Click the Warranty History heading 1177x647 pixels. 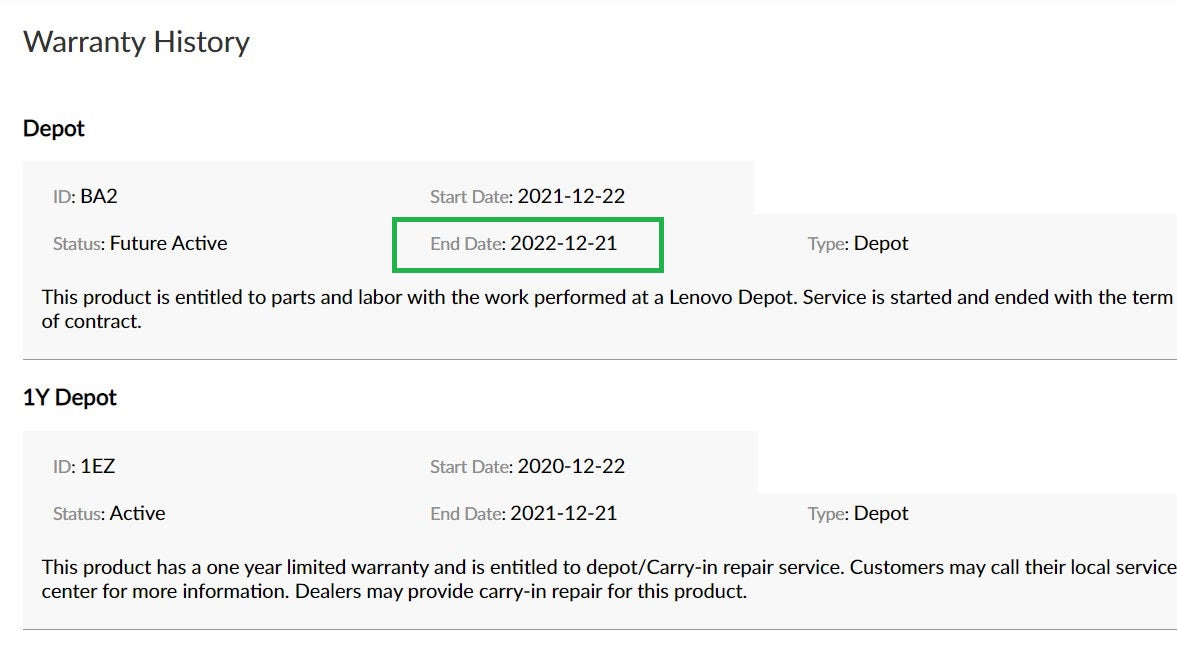click(136, 42)
